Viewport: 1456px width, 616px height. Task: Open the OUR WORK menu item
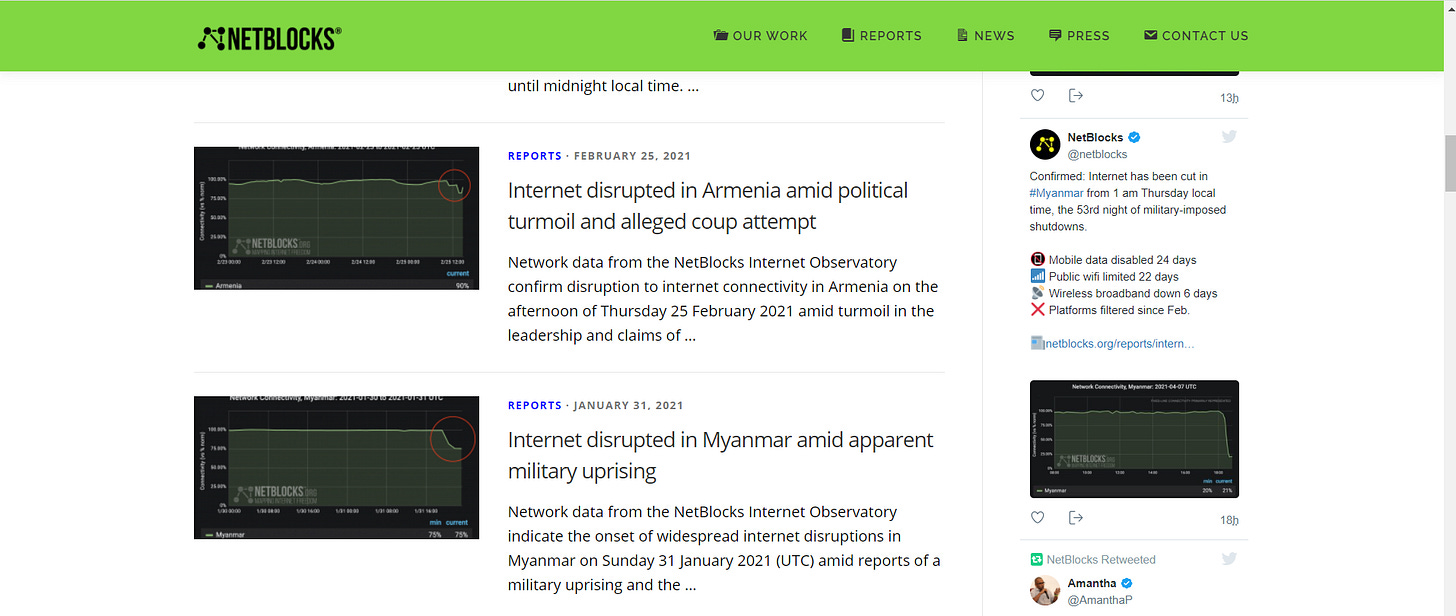[x=760, y=35]
